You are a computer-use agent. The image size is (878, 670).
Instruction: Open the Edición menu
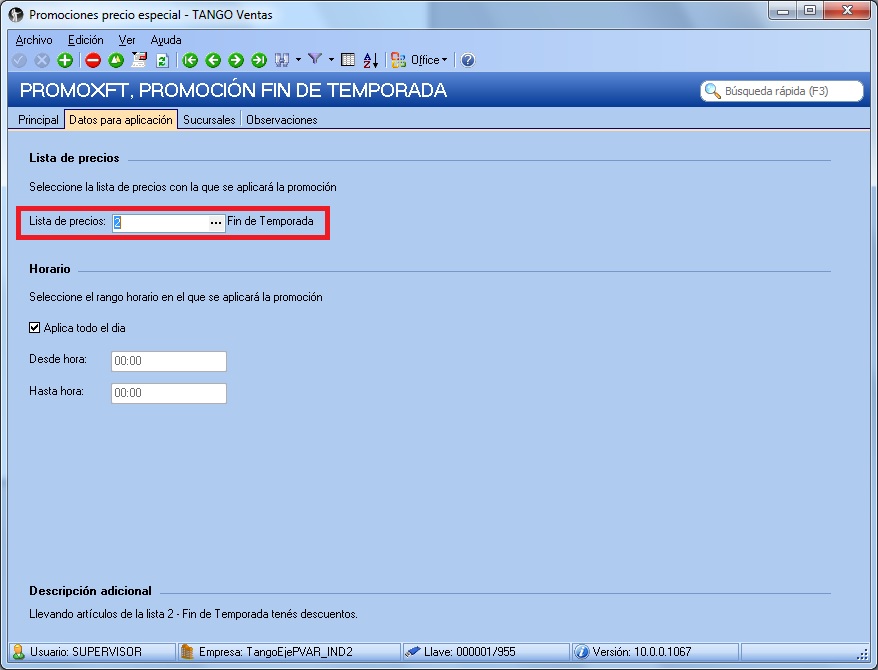(86, 40)
